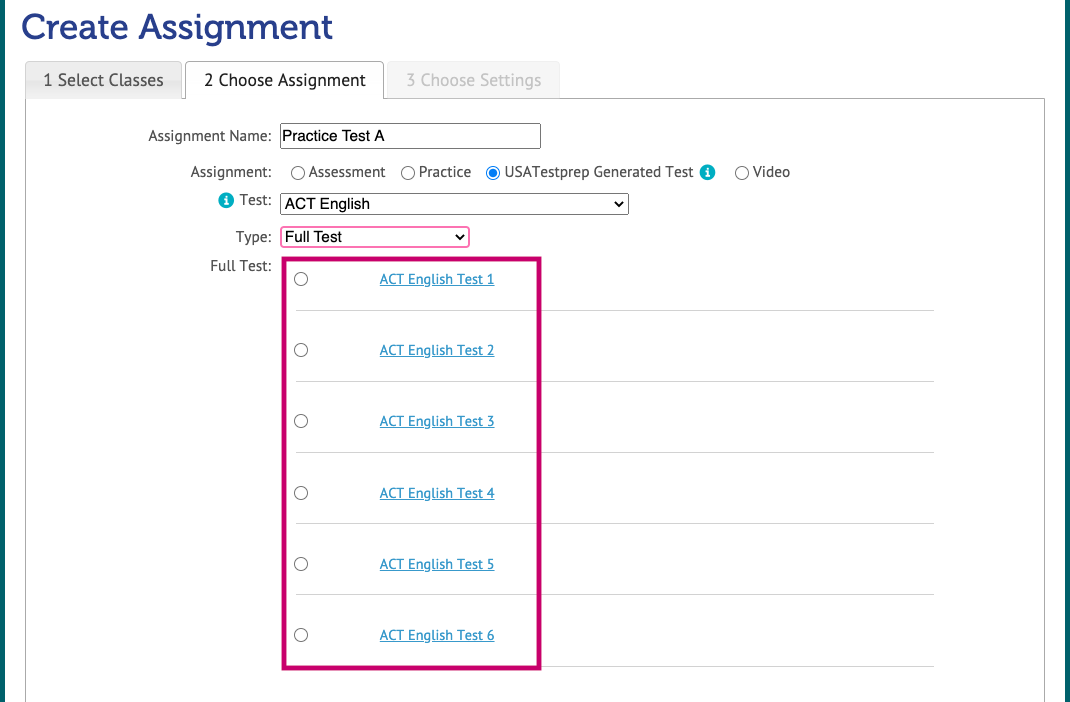Open the 3 Choose Settings tab
Screen dimensions: 1070x702
pyautogui.click(x=474, y=80)
